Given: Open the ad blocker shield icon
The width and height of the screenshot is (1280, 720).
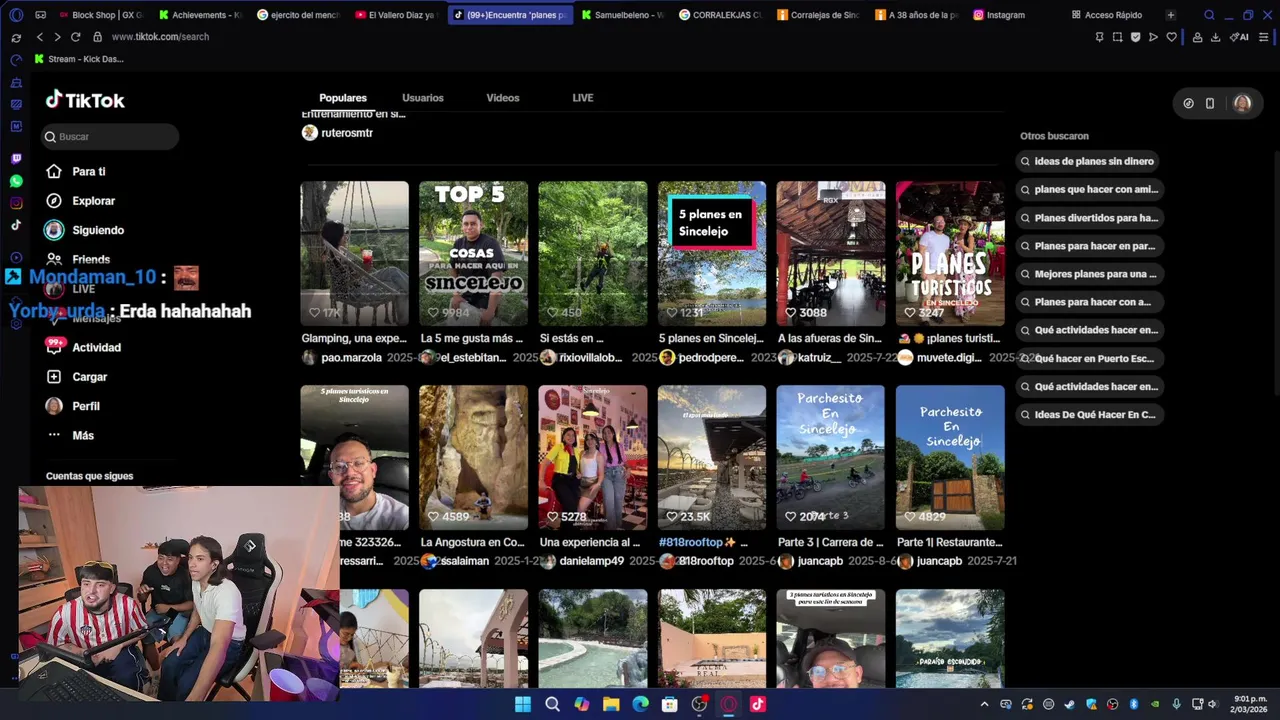Looking at the screenshot, I should pos(1135,37).
